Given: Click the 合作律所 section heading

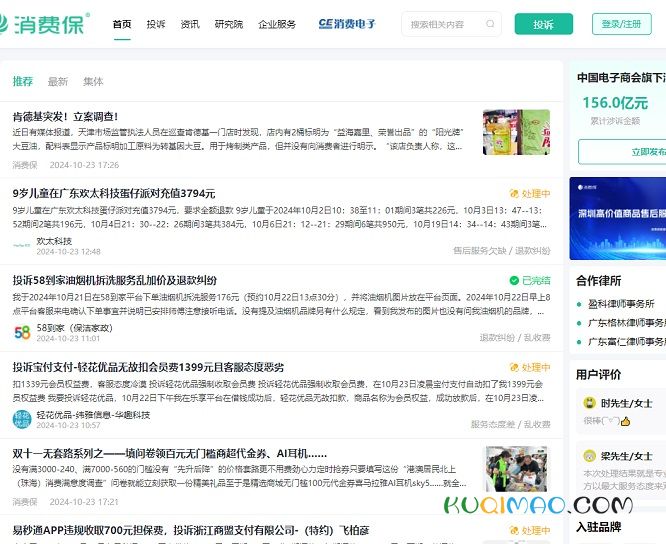Looking at the screenshot, I should point(598,281).
